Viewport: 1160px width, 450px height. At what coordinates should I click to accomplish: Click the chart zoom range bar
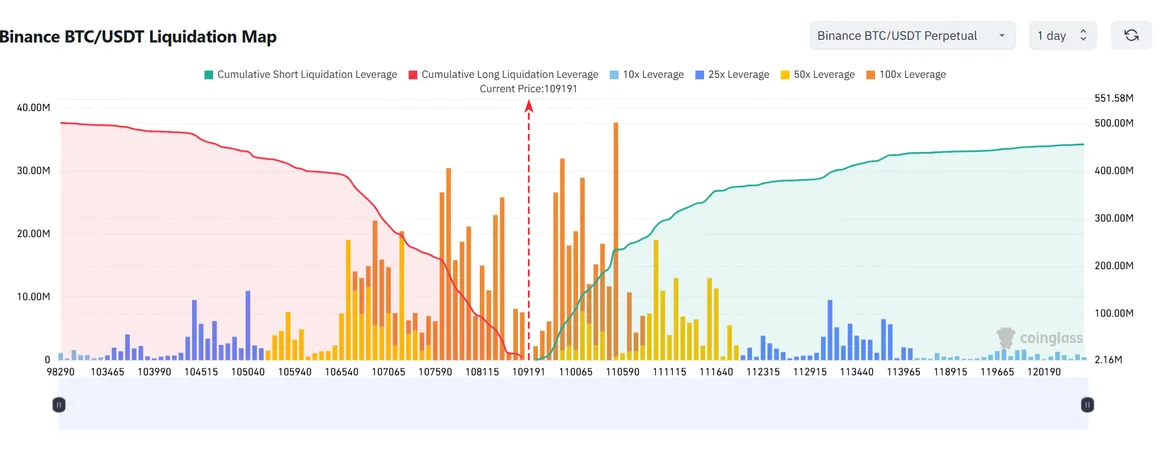pyautogui.click(x=573, y=403)
